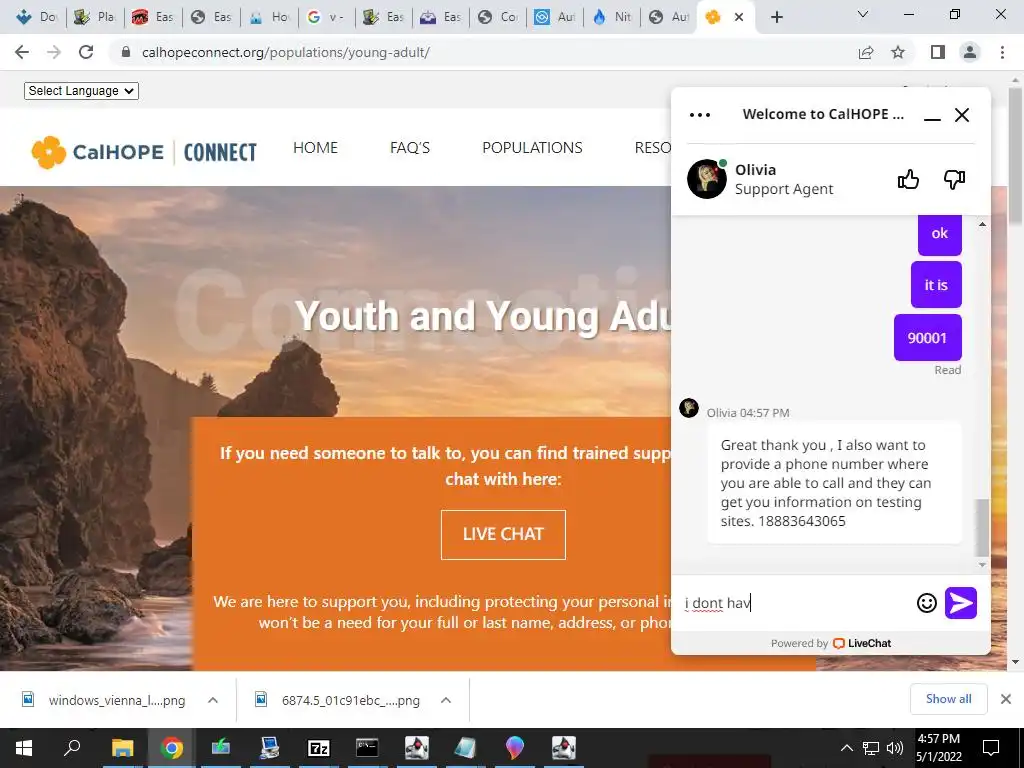Click the CalHOPE Connect logo
Image resolution: width=1024 pixels, height=768 pixels.
click(144, 152)
